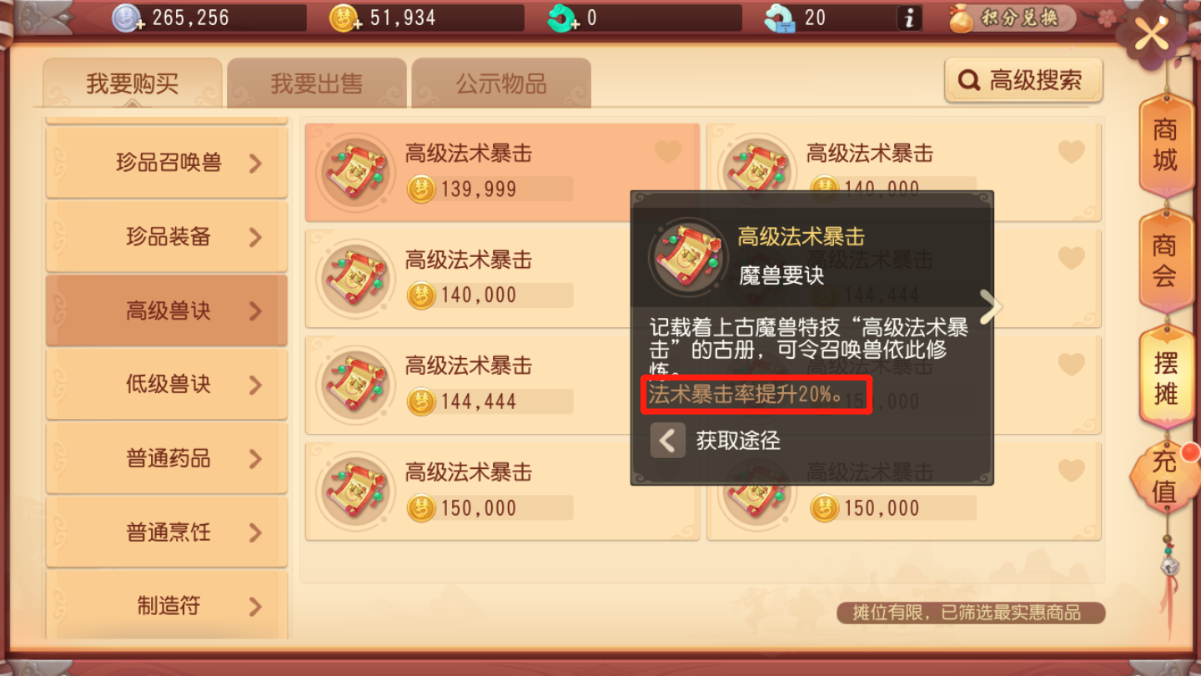1201x676 pixels.
Task: Select left listing priced 140,000
Action: click(x=502, y=278)
